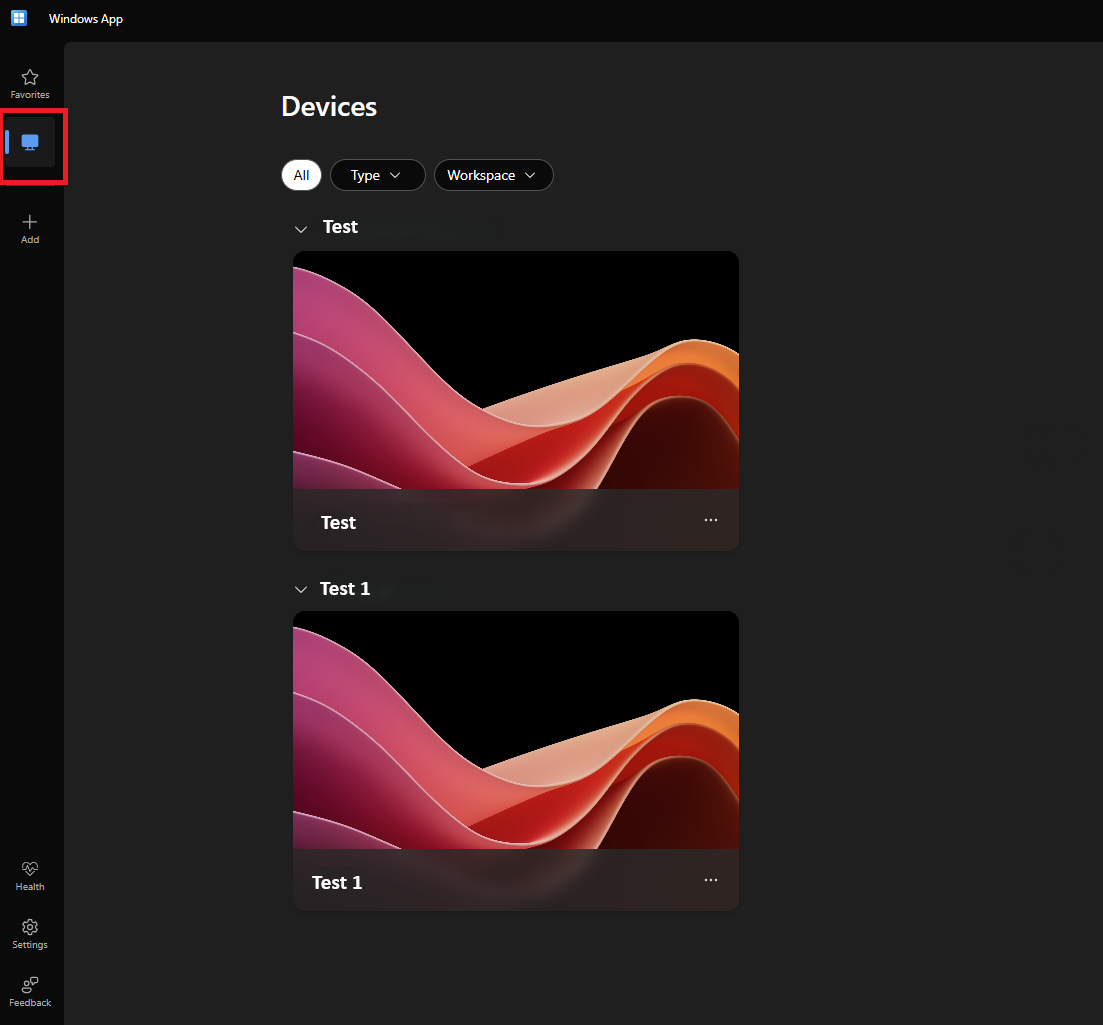Select the All filter pill
The height and width of the screenshot is (1025, 1103).
301,175
